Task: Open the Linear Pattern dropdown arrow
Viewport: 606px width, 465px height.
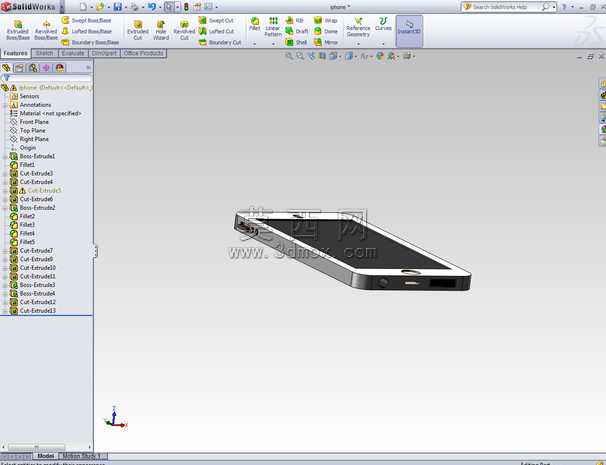Action: point(273,44)
